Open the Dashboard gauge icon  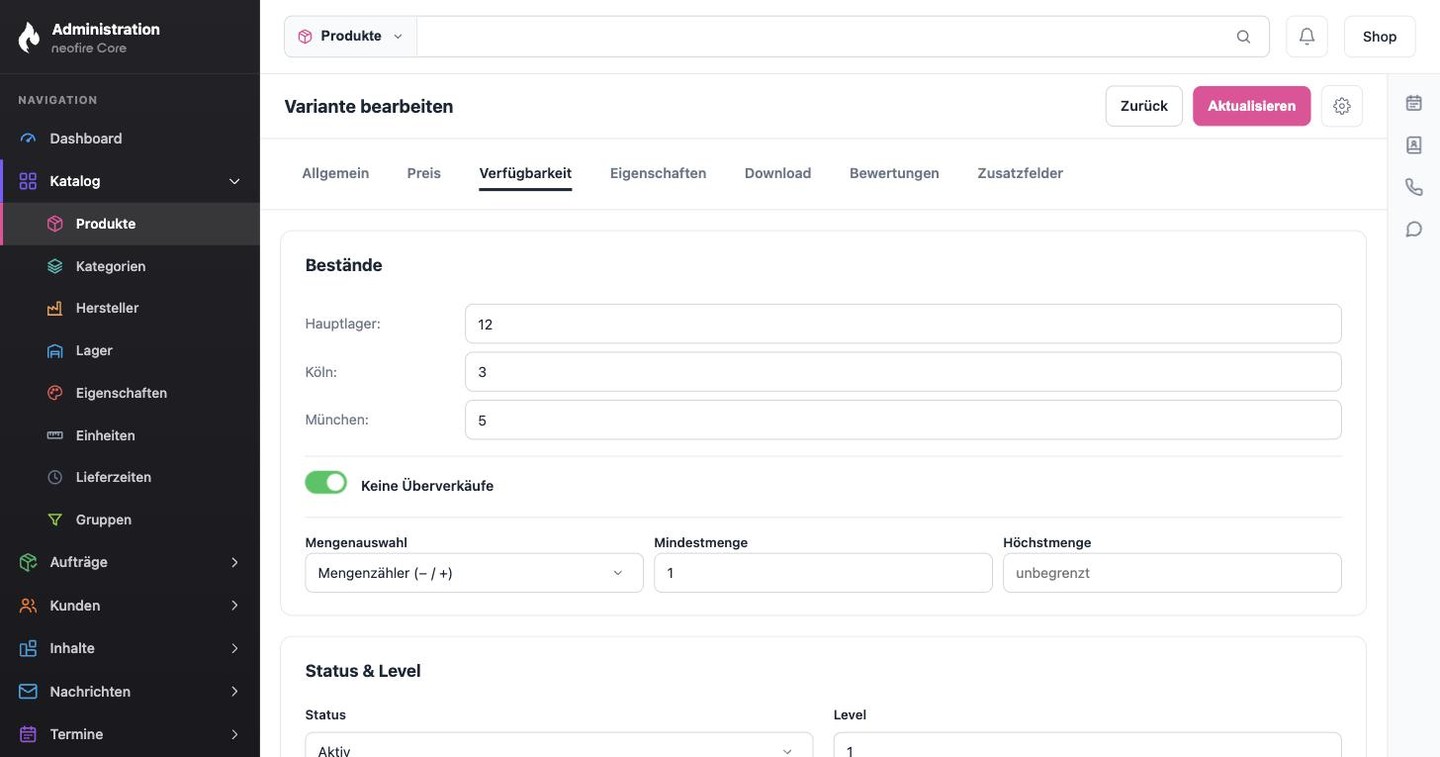[28, 139]
